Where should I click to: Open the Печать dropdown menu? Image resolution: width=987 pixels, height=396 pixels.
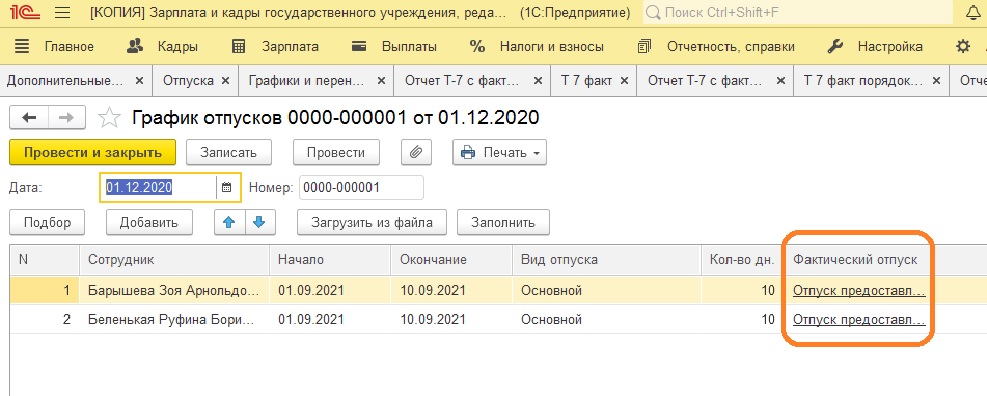click(x=500, y=152)
